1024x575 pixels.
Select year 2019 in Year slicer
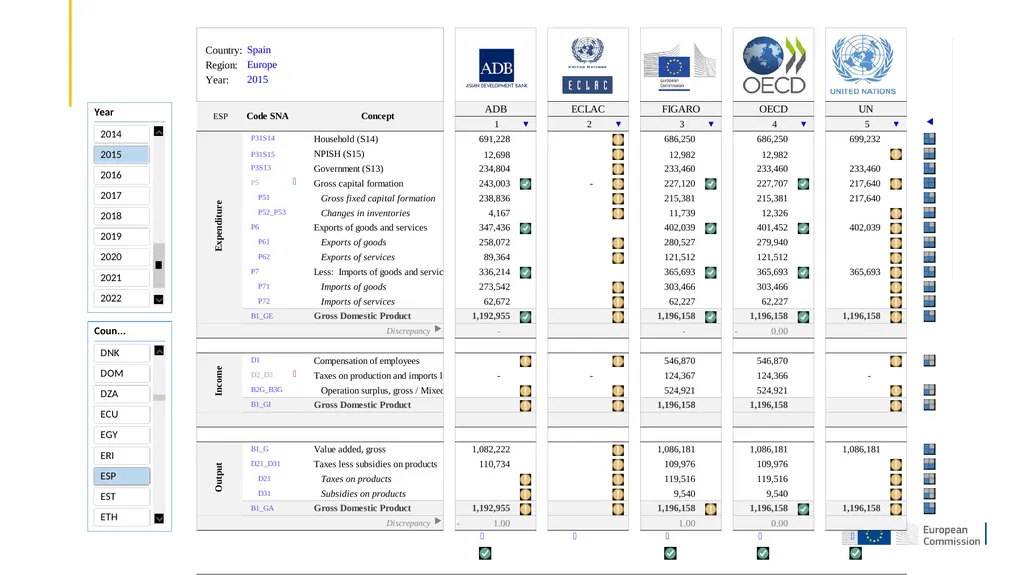pos(121,237)
